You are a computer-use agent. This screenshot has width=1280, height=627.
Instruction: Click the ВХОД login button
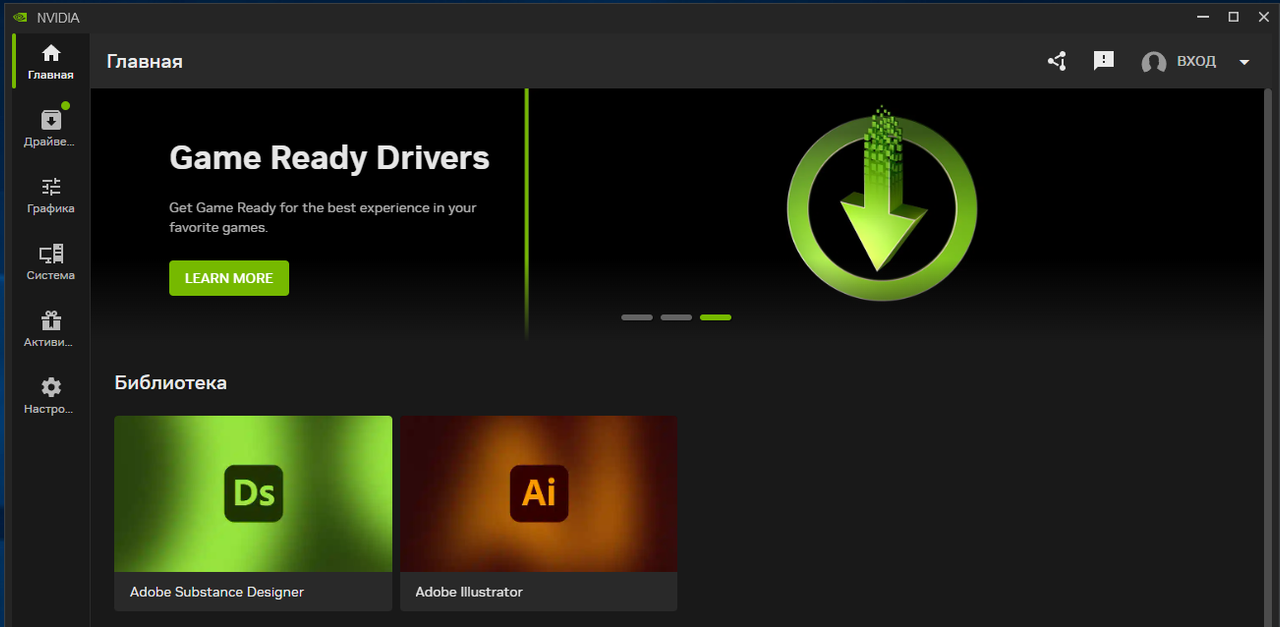[1196, 61]
